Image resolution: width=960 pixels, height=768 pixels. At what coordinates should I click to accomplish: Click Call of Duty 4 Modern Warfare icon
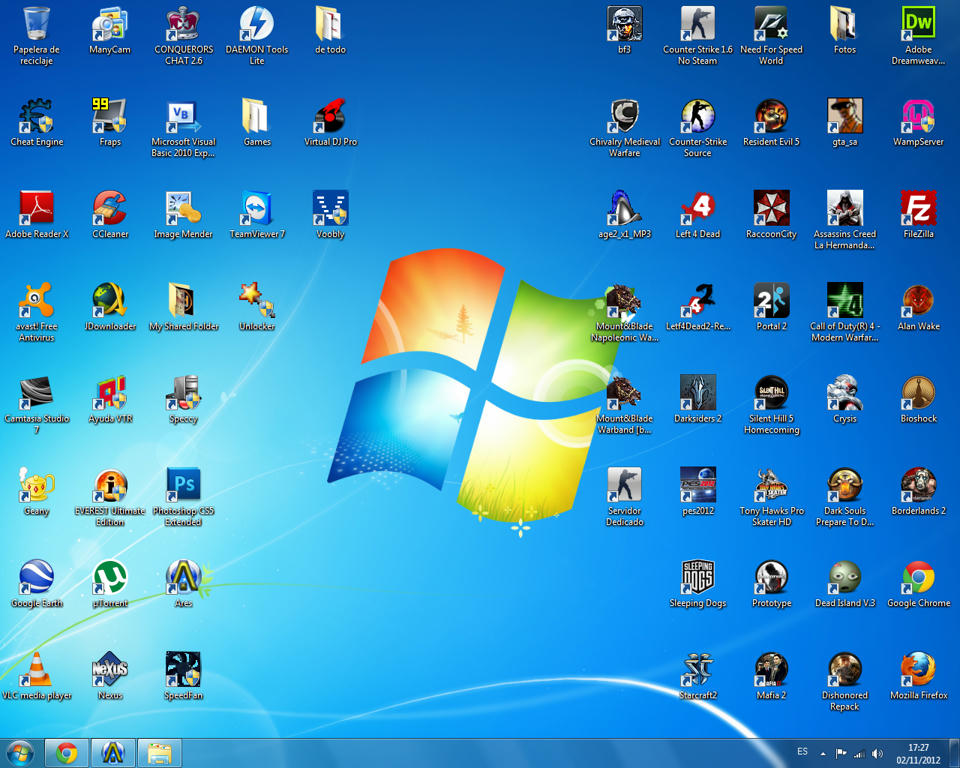(x=844, y=301)
